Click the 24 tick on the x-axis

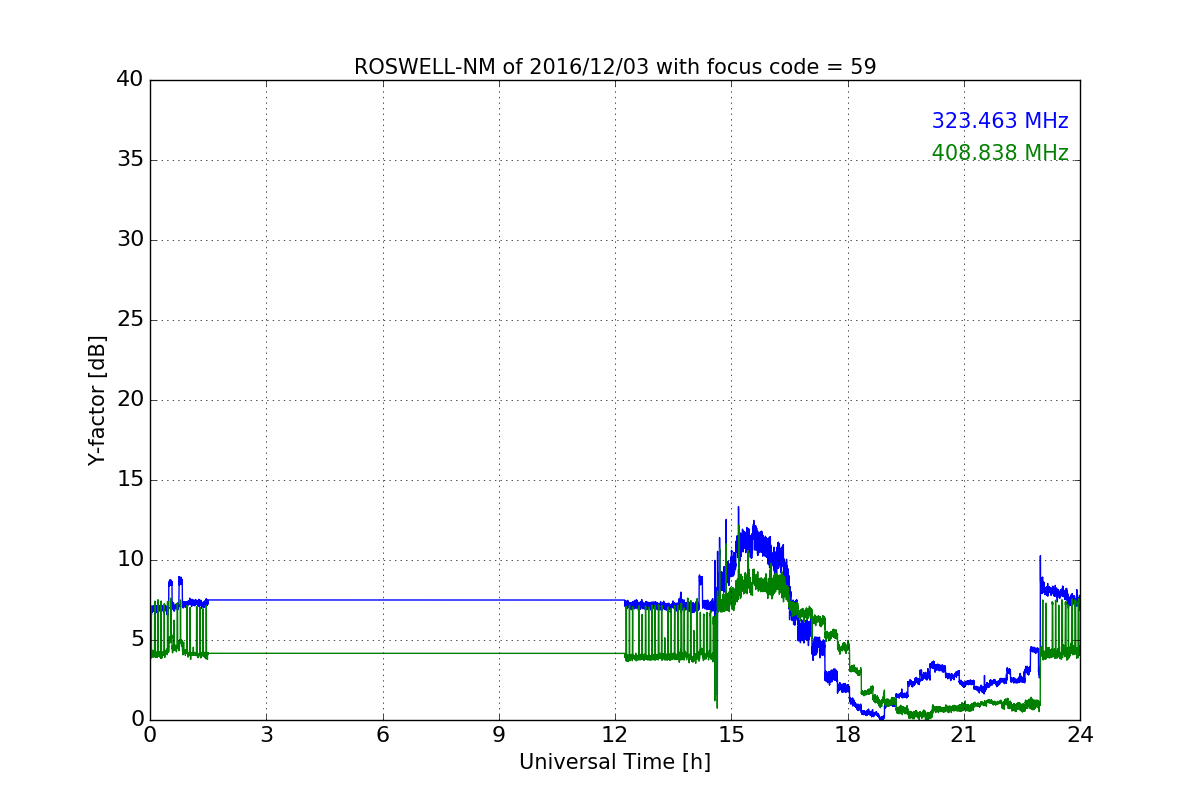[1080, 735]
